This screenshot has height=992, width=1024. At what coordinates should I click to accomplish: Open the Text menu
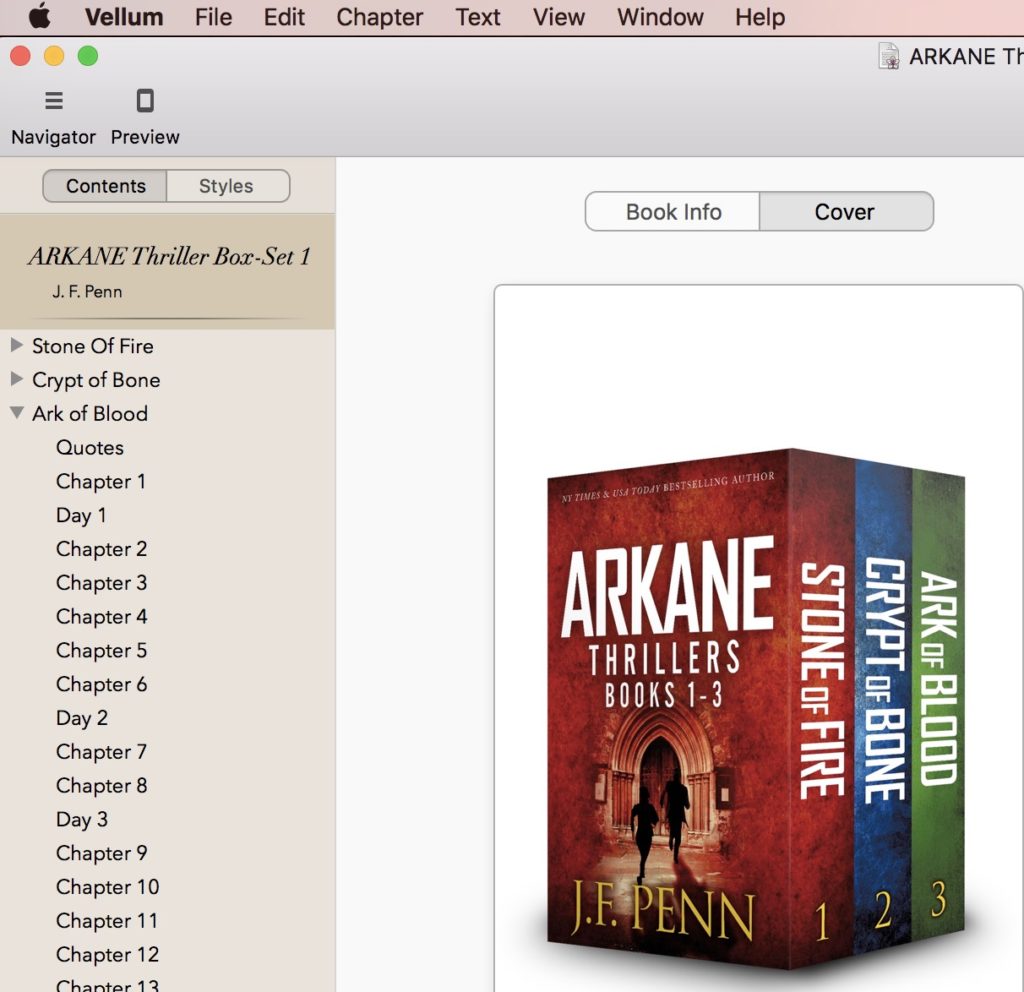(478, 17)
